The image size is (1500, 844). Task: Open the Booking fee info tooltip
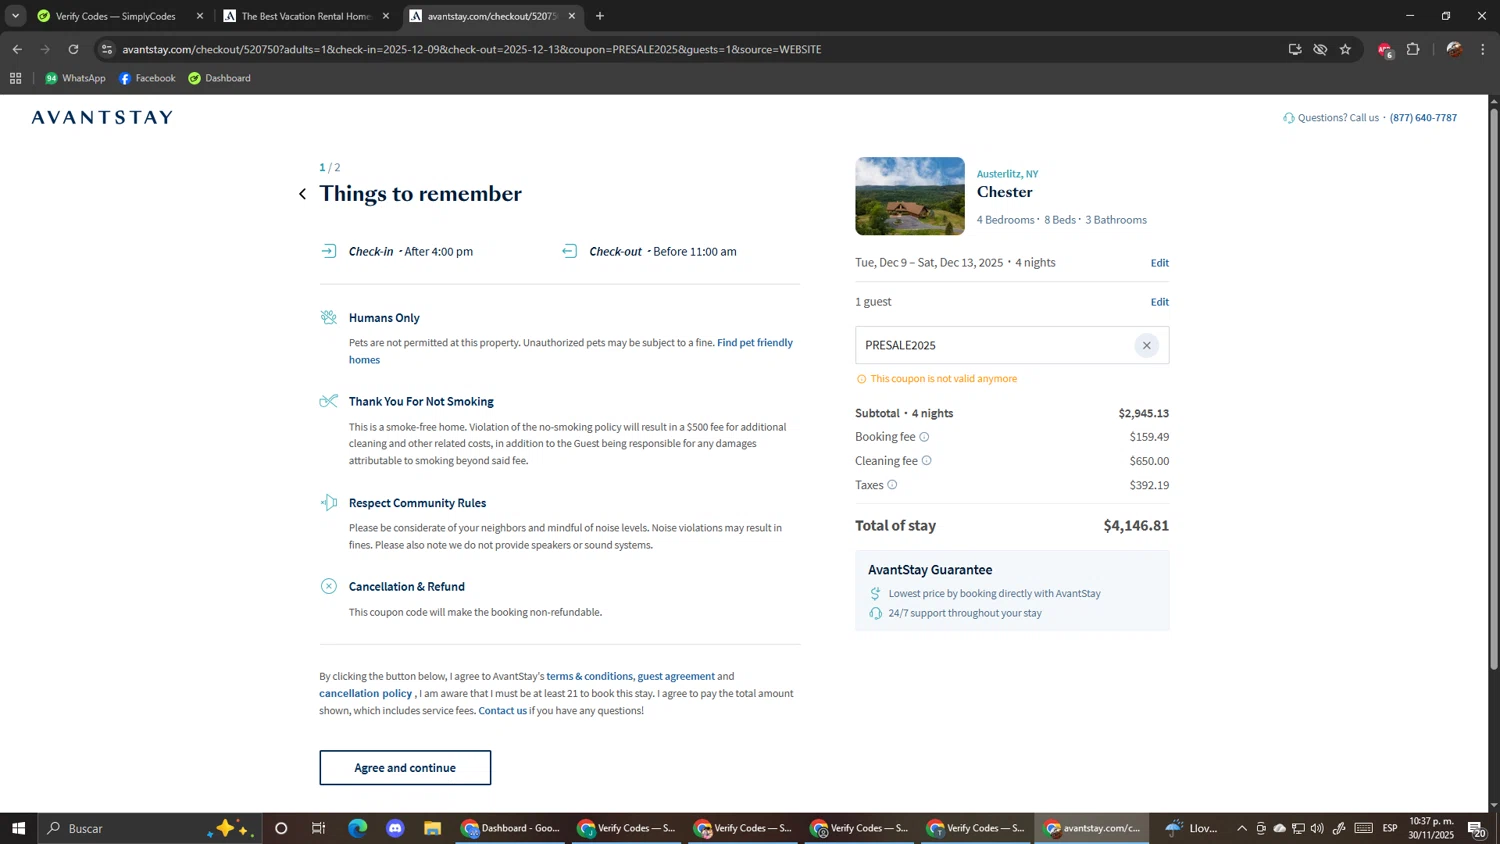(x=924, y=437)
